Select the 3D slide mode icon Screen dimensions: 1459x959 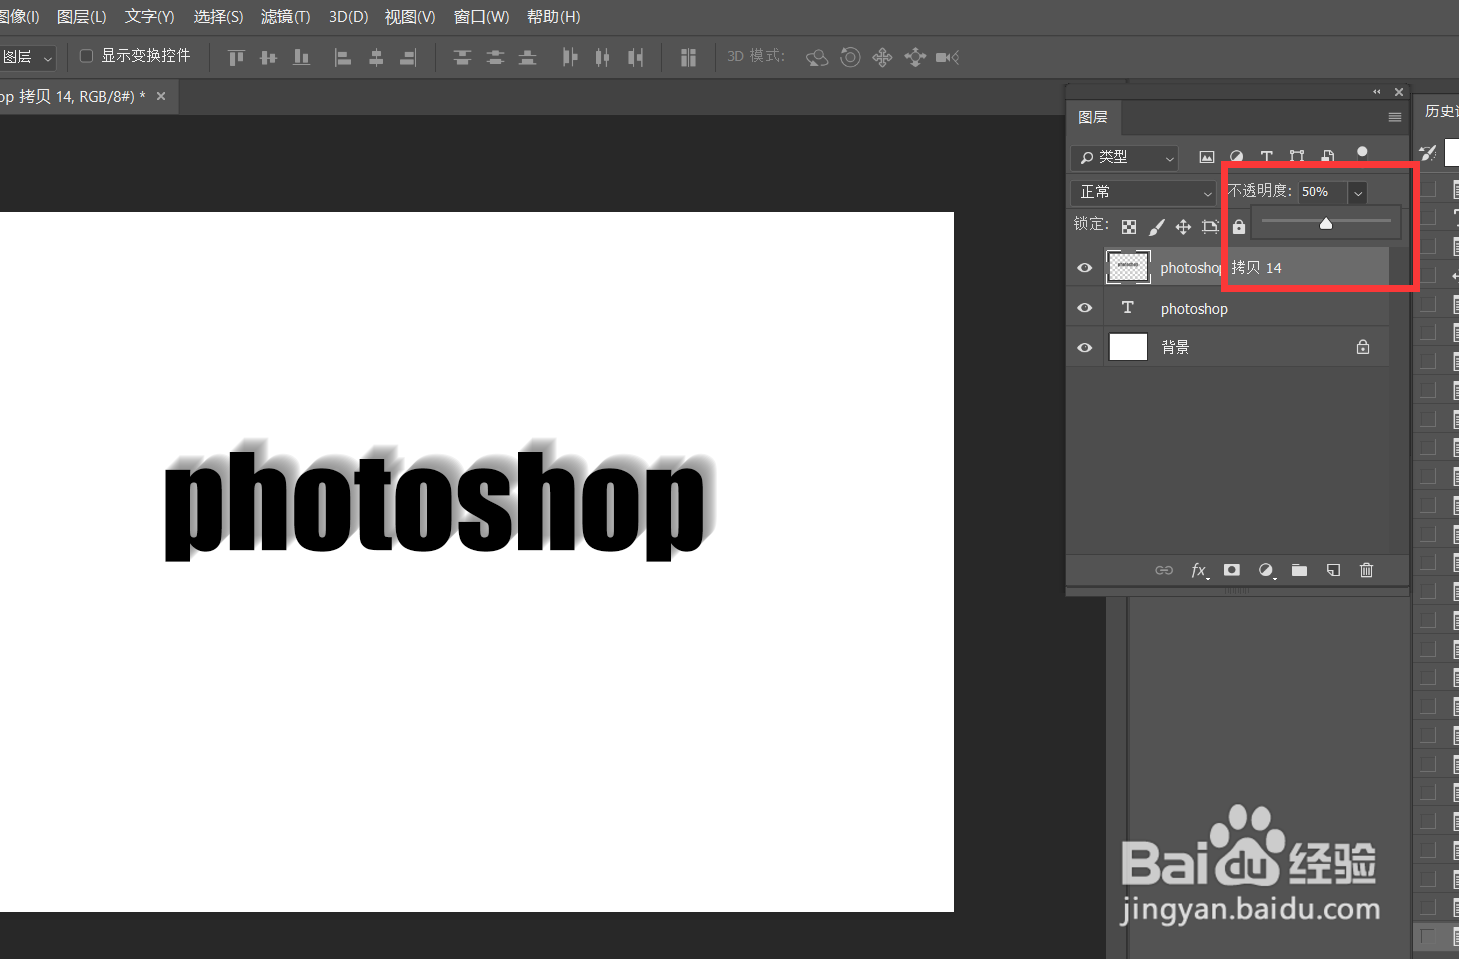coord(915,57)
